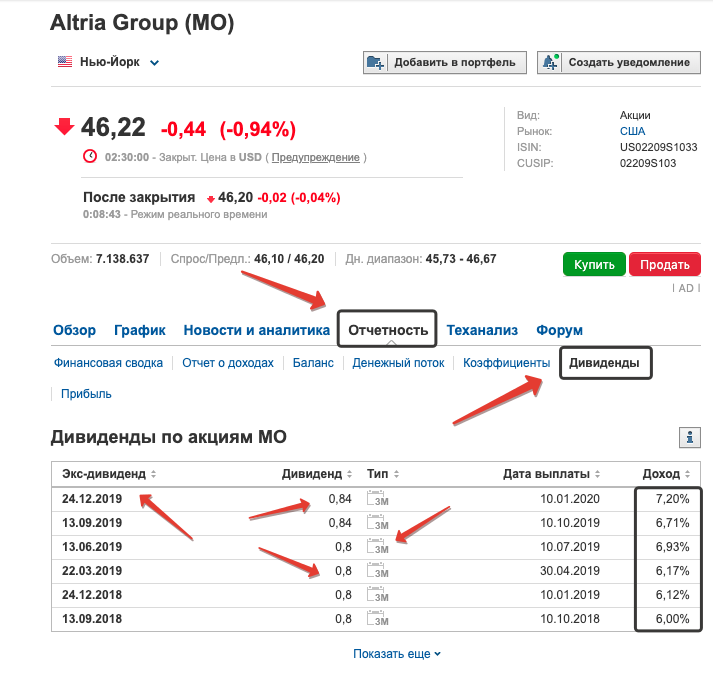
Task: Click the 3M calendar icon in 13.09.2019 row
Action: pos(378,523)
